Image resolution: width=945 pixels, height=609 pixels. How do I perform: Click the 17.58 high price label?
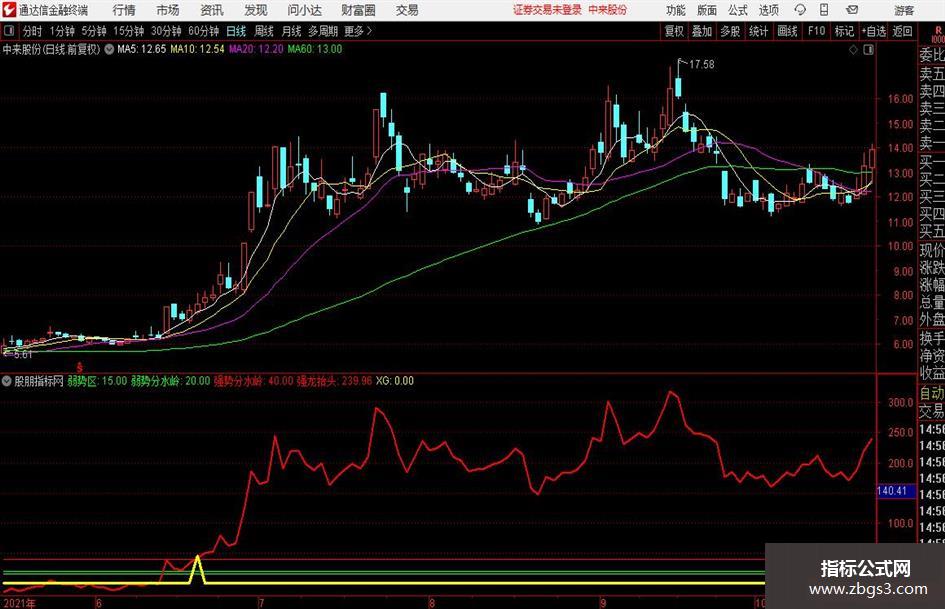(x=702, y=64)
